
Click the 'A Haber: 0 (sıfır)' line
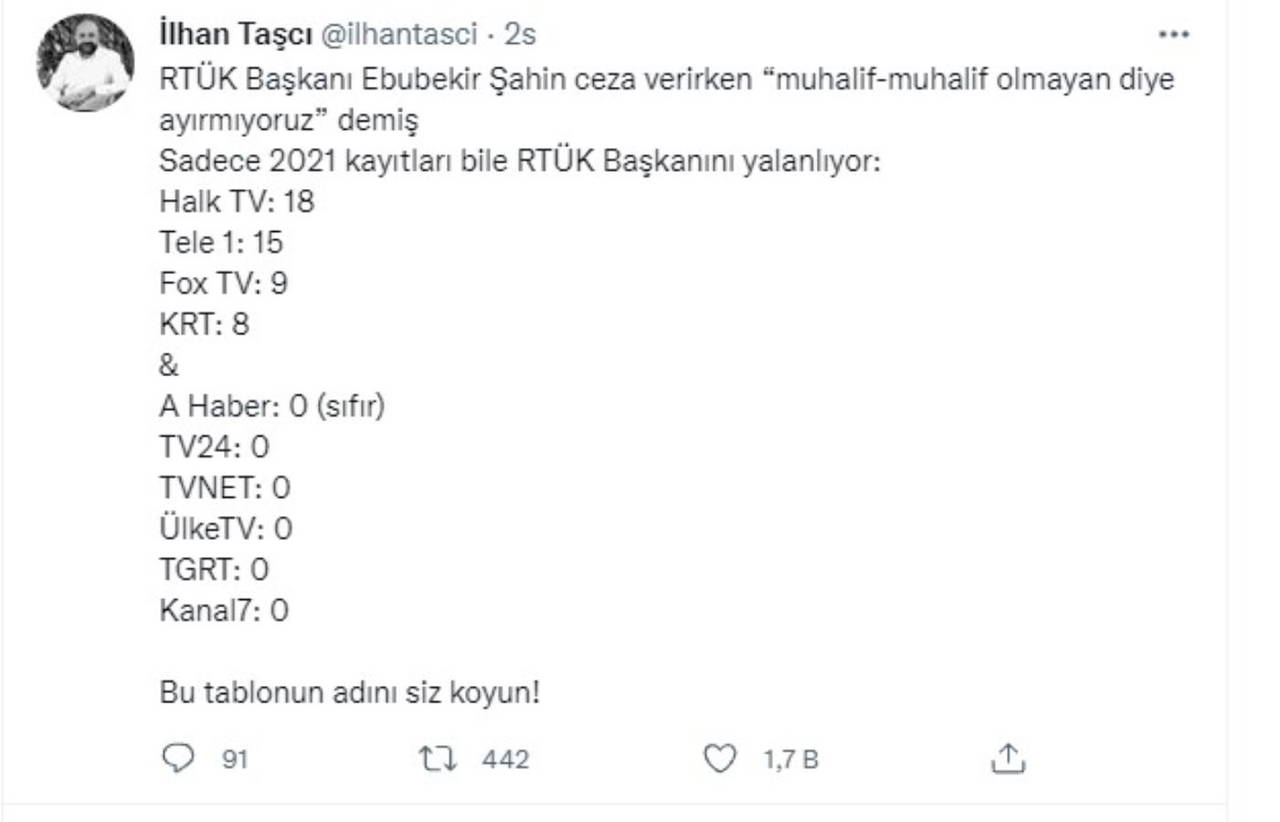coord(272,407)
